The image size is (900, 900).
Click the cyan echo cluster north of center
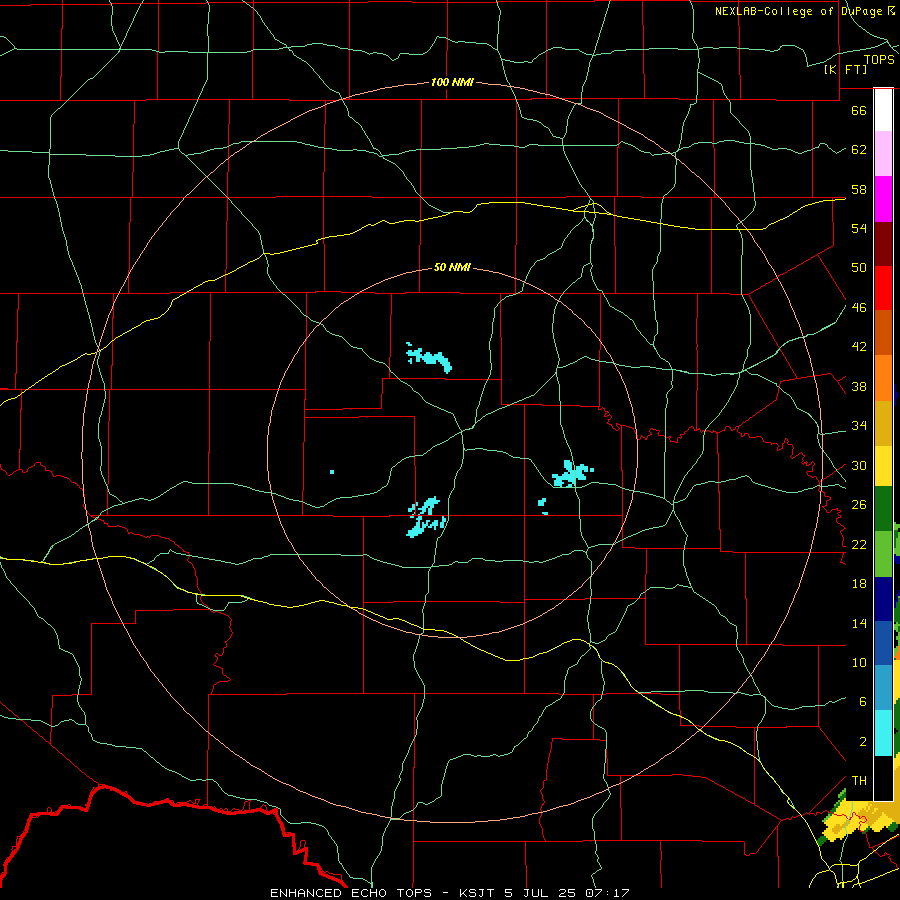429,358
